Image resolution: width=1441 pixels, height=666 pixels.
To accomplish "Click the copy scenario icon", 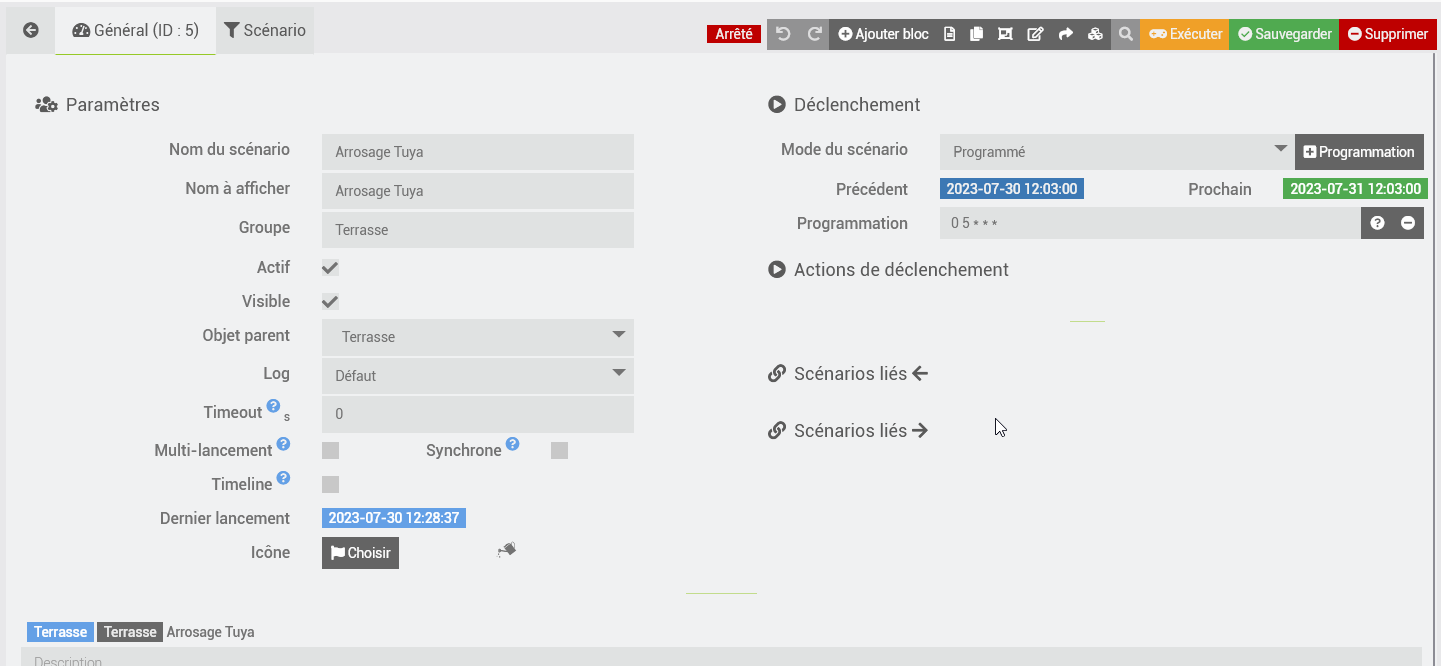I will [x=977, y=34].
